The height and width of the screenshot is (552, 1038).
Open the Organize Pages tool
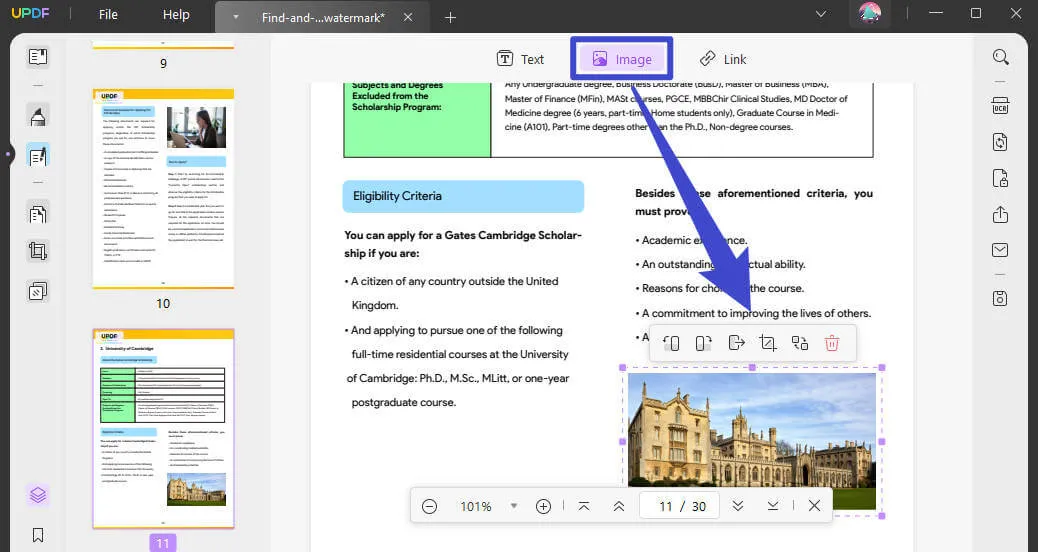(38, 214)
